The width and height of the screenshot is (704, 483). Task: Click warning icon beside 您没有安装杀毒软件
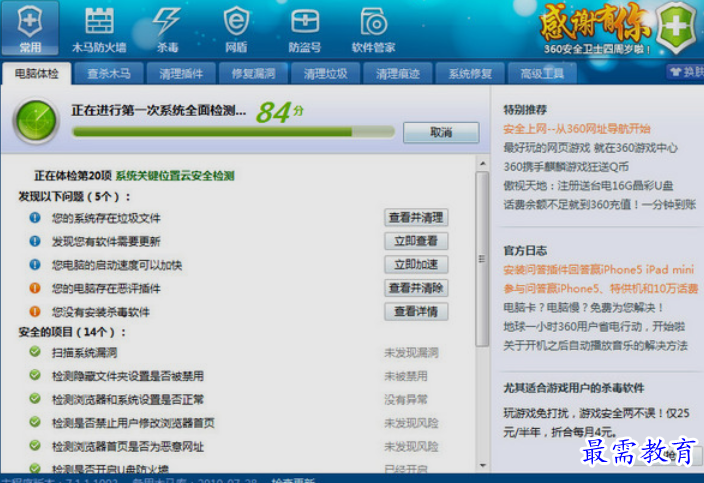[35, 312]
